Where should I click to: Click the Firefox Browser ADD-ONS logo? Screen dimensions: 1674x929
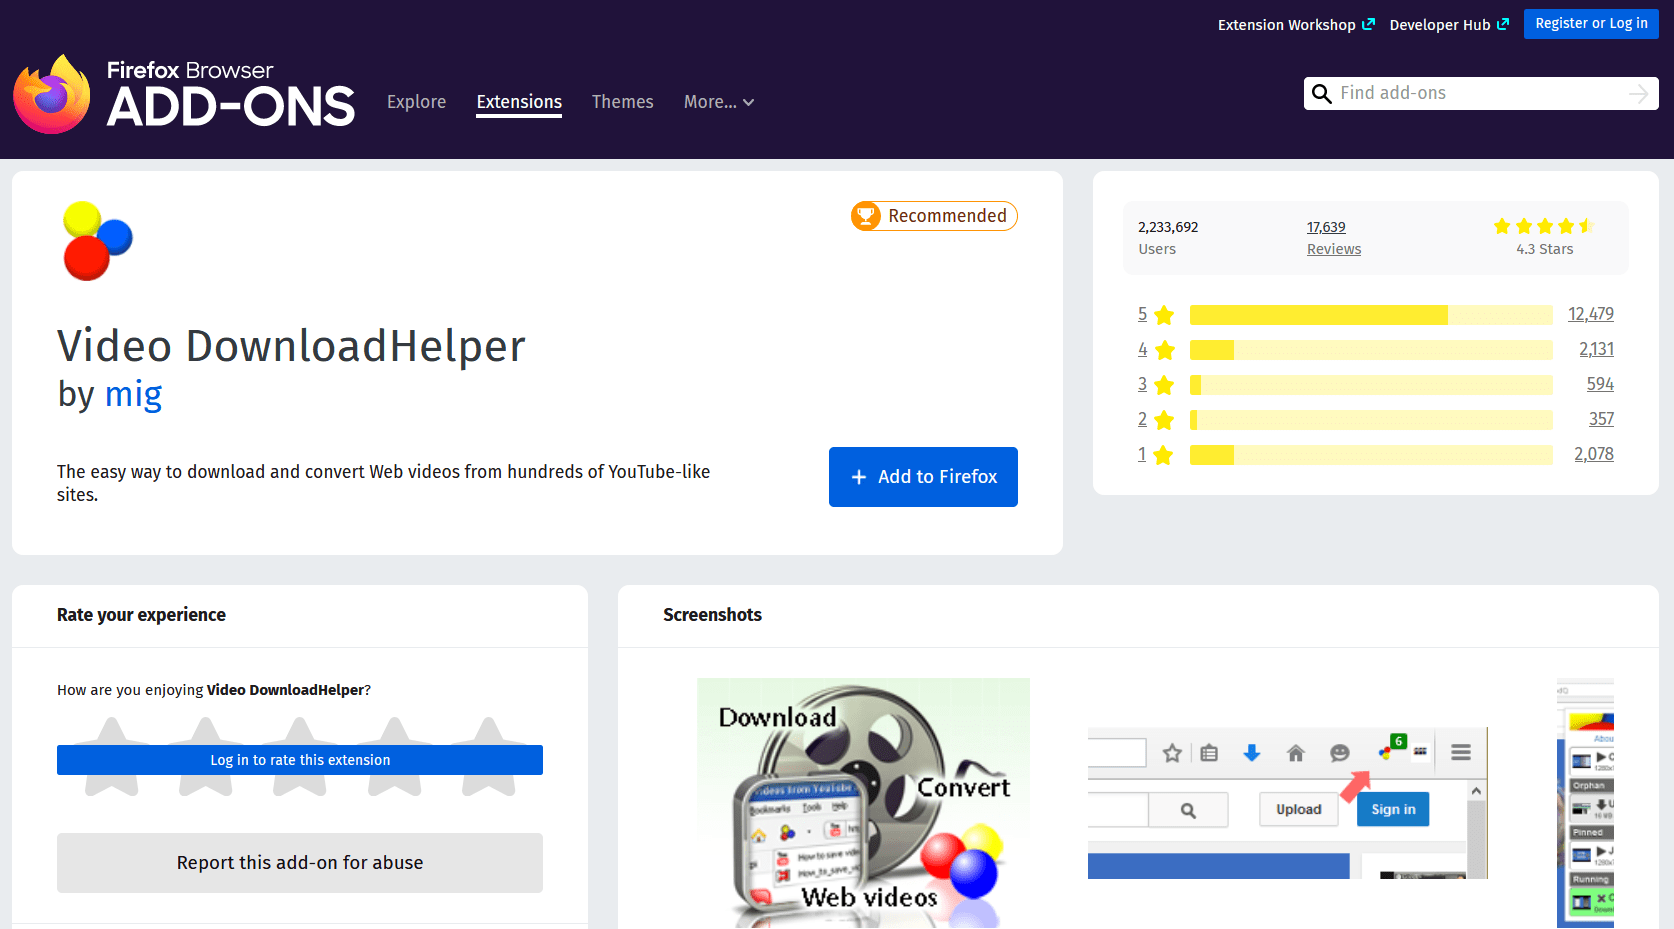tap(184, 95)
